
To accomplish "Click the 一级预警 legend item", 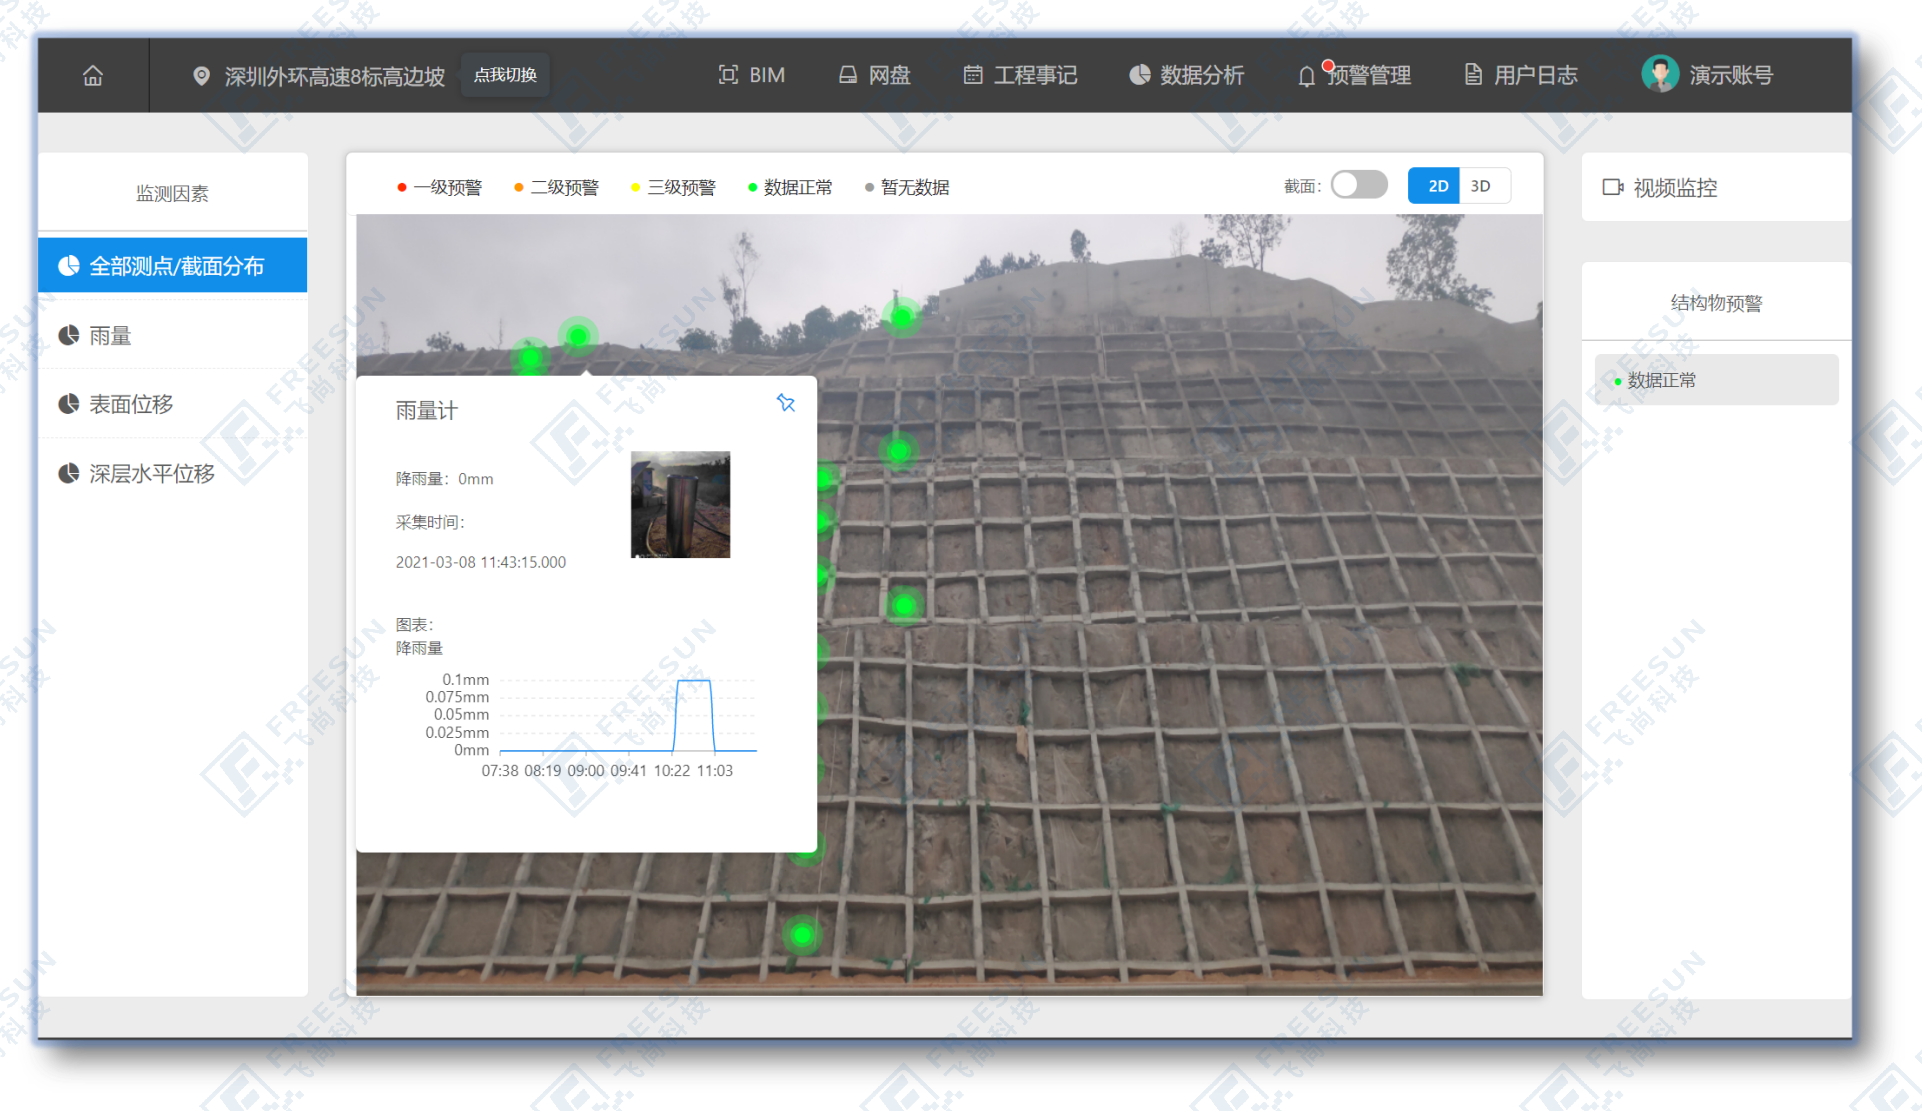I will click(x=439, y=187).
